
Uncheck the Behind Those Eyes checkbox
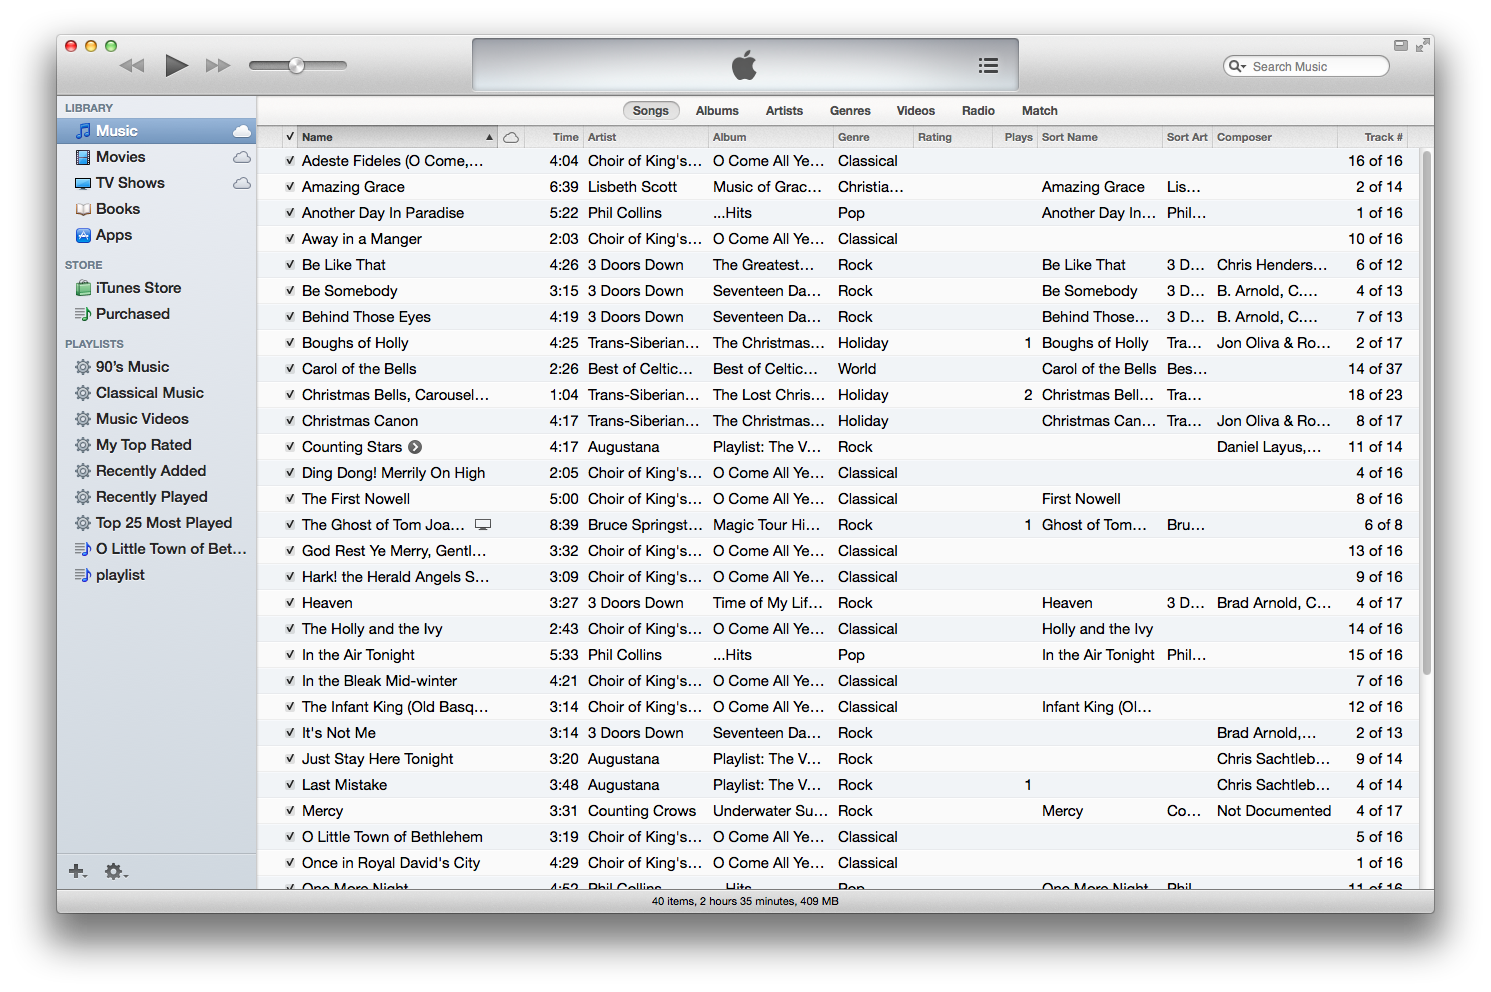[x=289, y=317]
